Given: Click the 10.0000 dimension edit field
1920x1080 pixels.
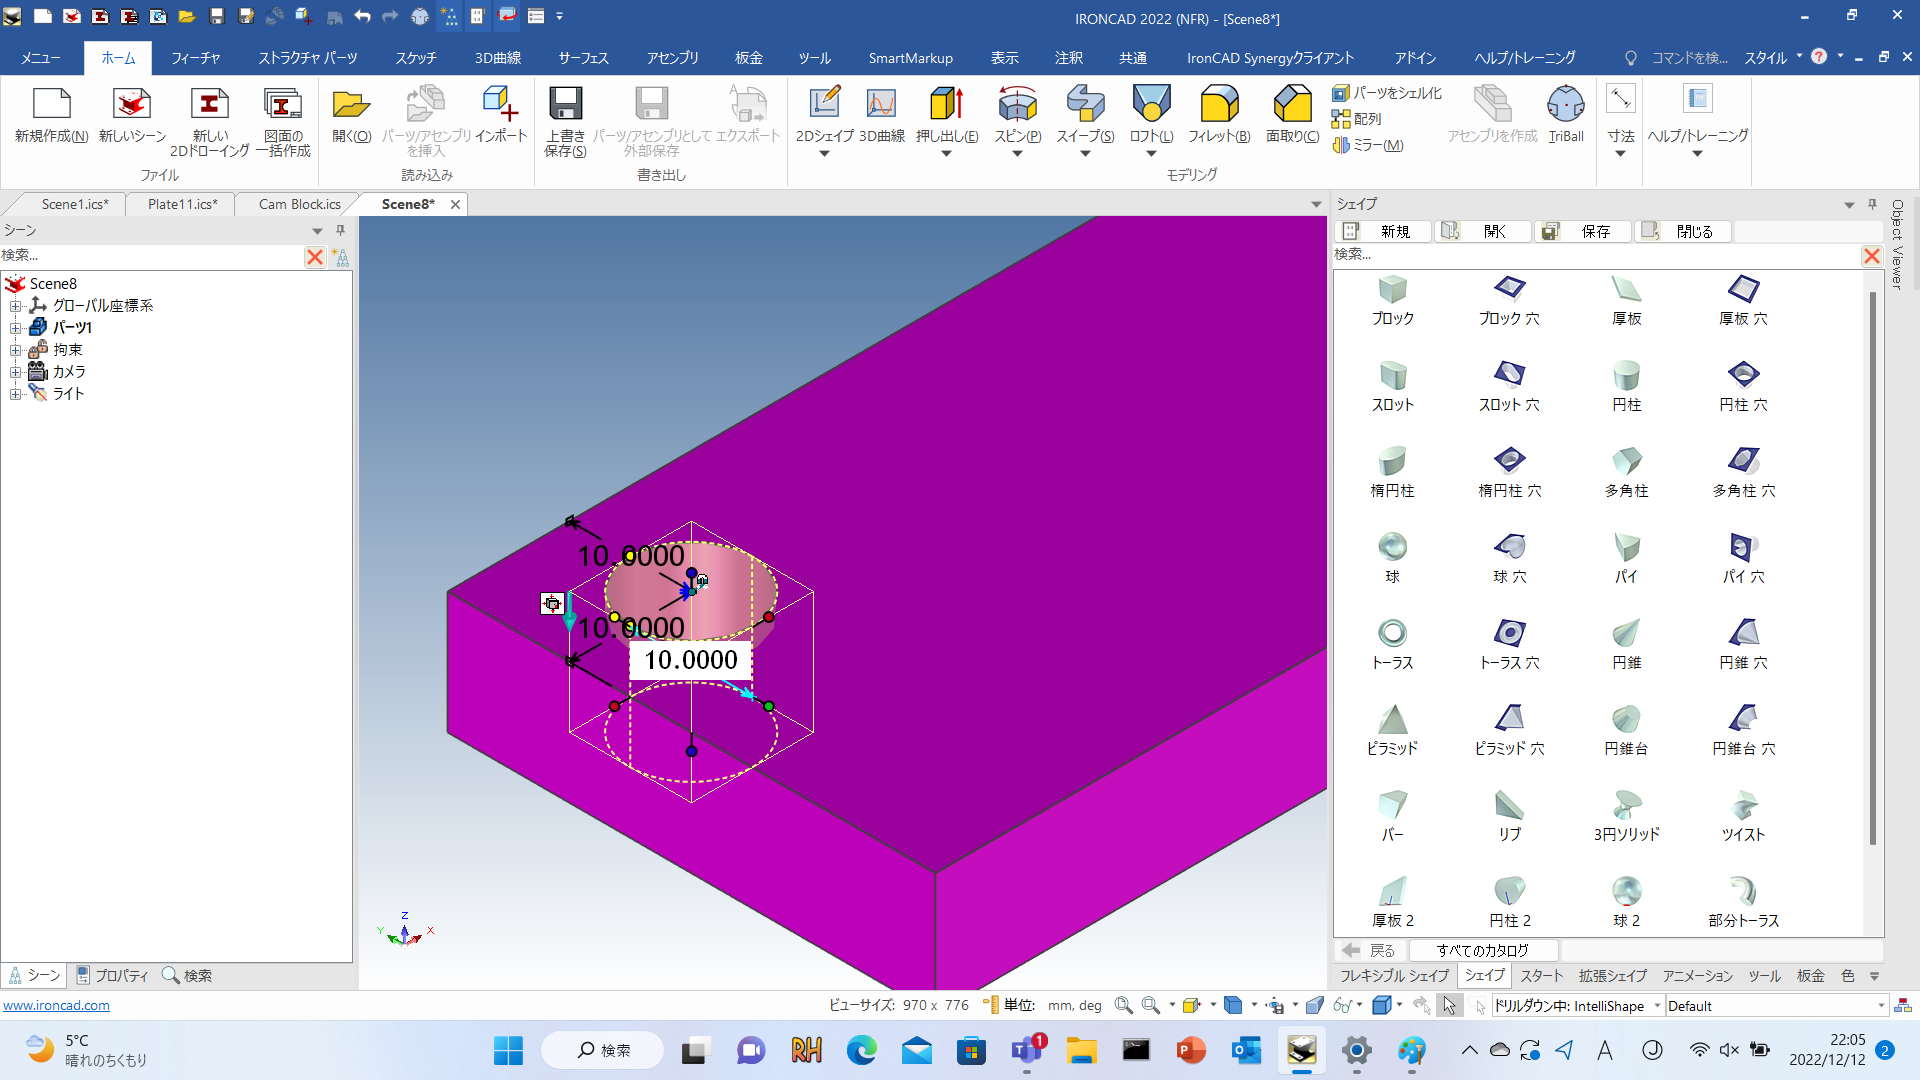Looking at the screenshot, I should [690, 660].
